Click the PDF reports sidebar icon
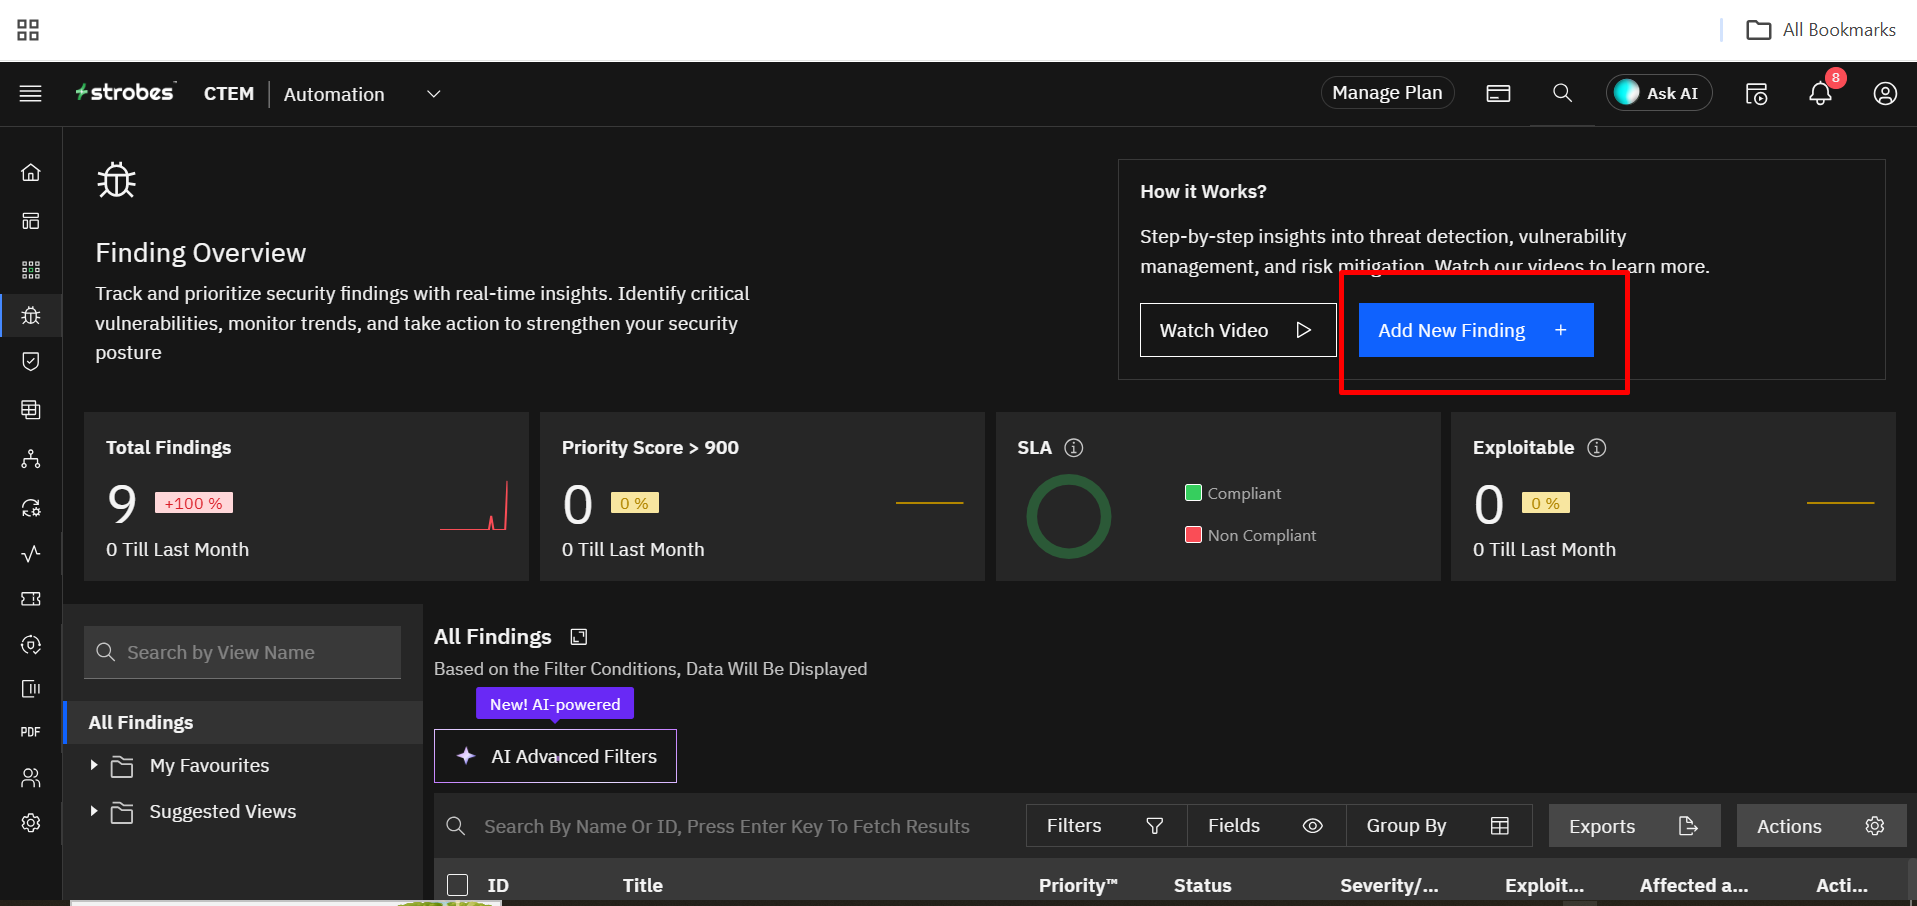 pos(31,732)
